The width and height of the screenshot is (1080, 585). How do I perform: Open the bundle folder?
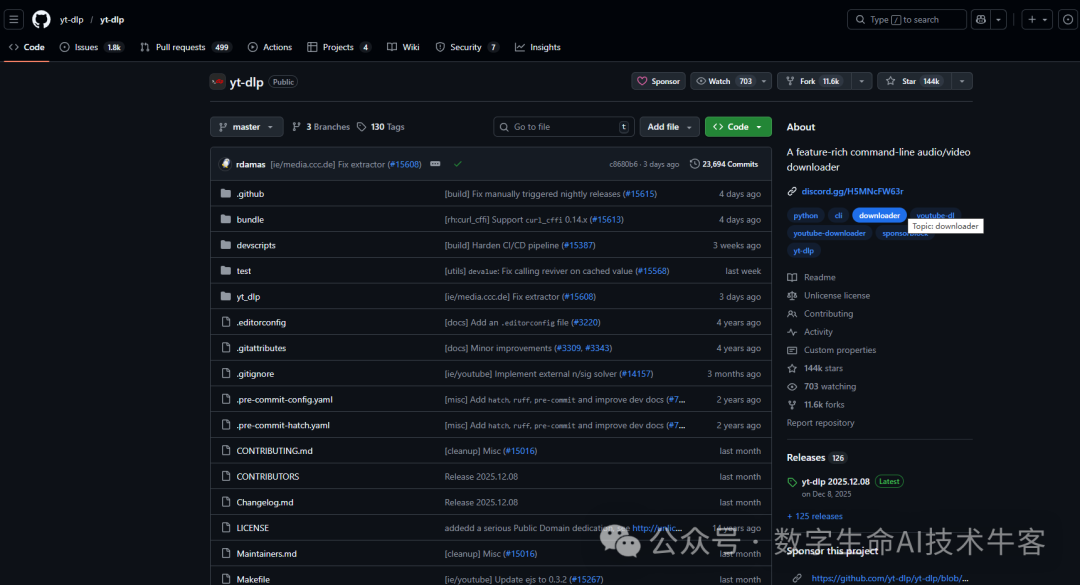tap(250, 219)
